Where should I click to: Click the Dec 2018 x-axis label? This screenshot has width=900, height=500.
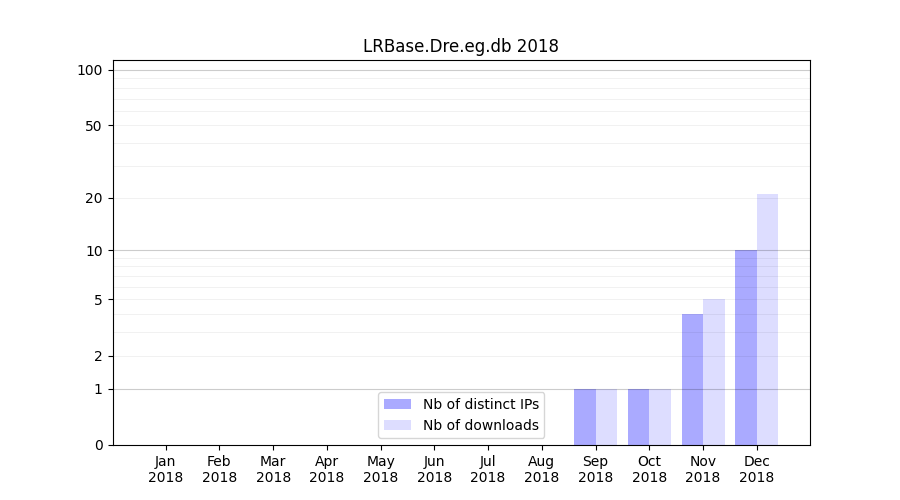757,469
